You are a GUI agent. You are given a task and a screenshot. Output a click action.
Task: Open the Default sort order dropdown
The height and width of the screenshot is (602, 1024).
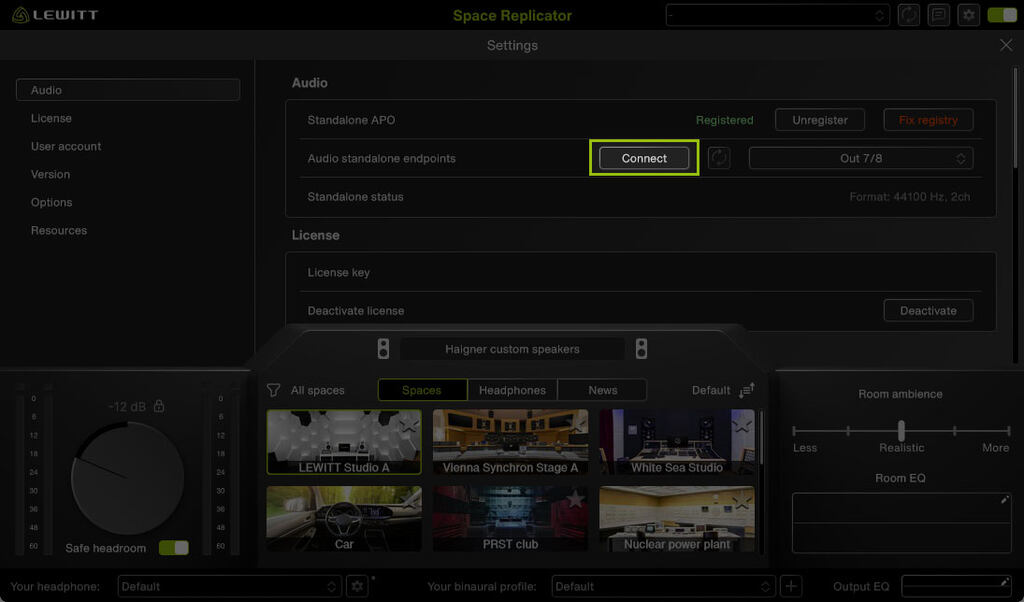(711, 390)
